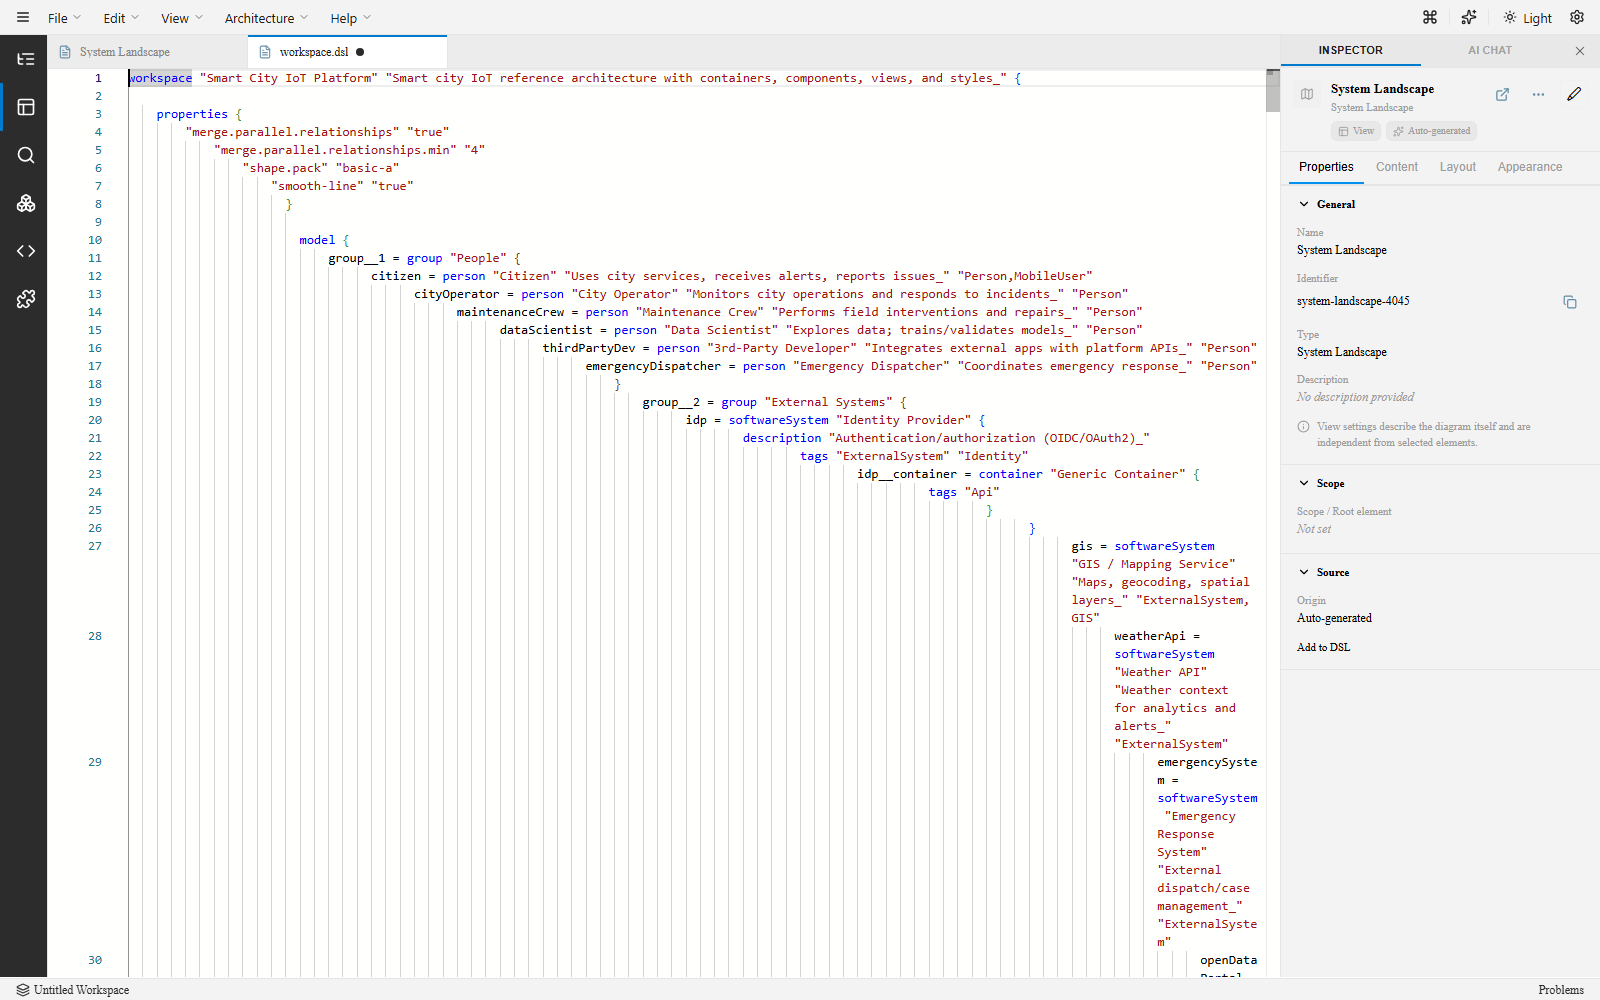The image size is (1600, 1000).
Task: Open the settings gear
Action: pyautogui.click(x=1577, y=17)
